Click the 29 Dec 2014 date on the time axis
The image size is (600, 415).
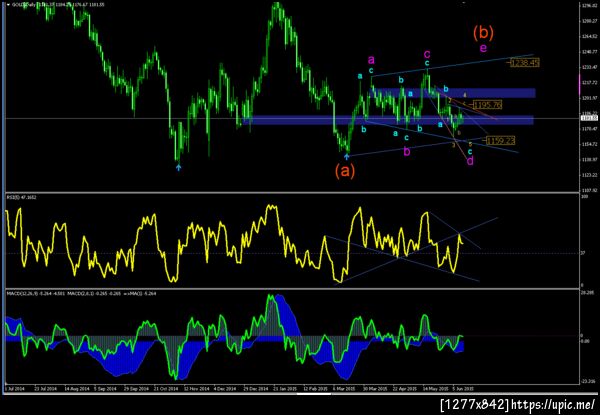coord(255,388)
